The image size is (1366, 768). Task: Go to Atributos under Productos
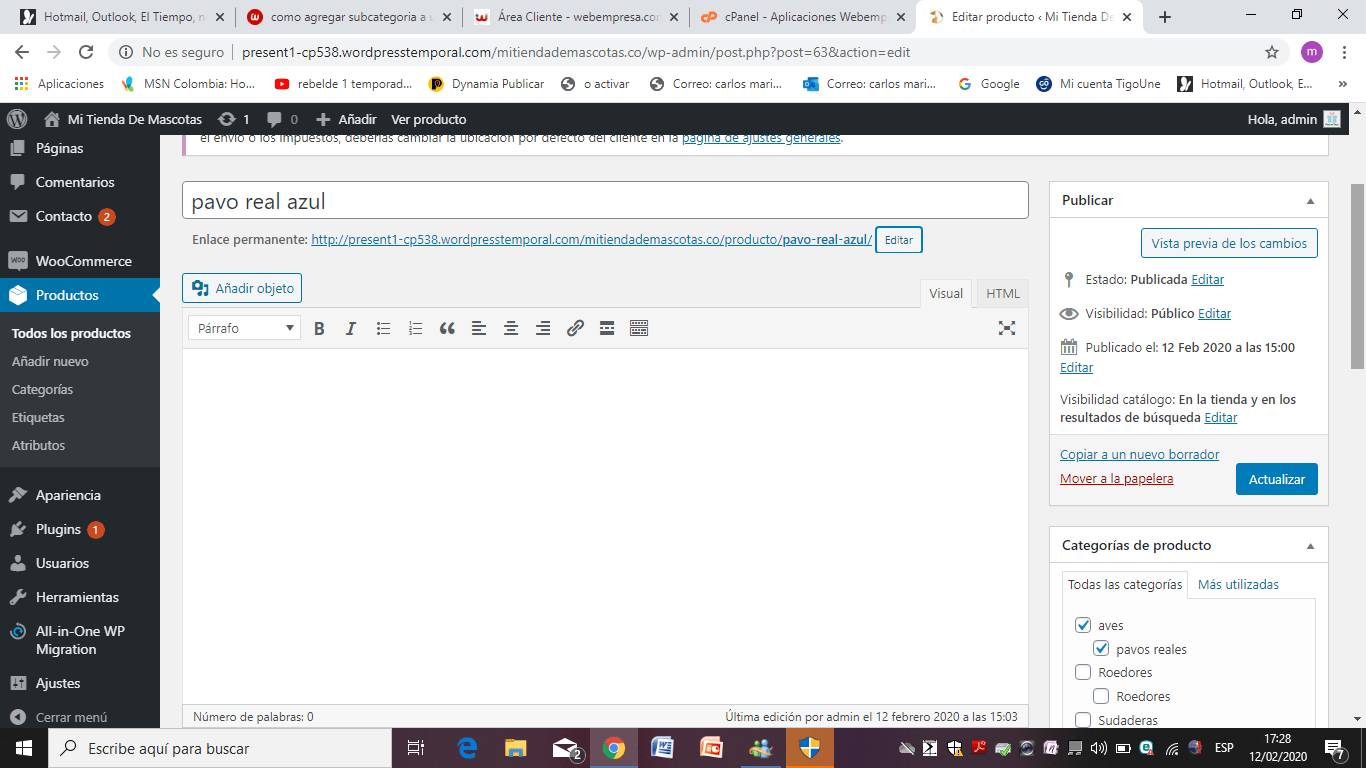[38, 445]
